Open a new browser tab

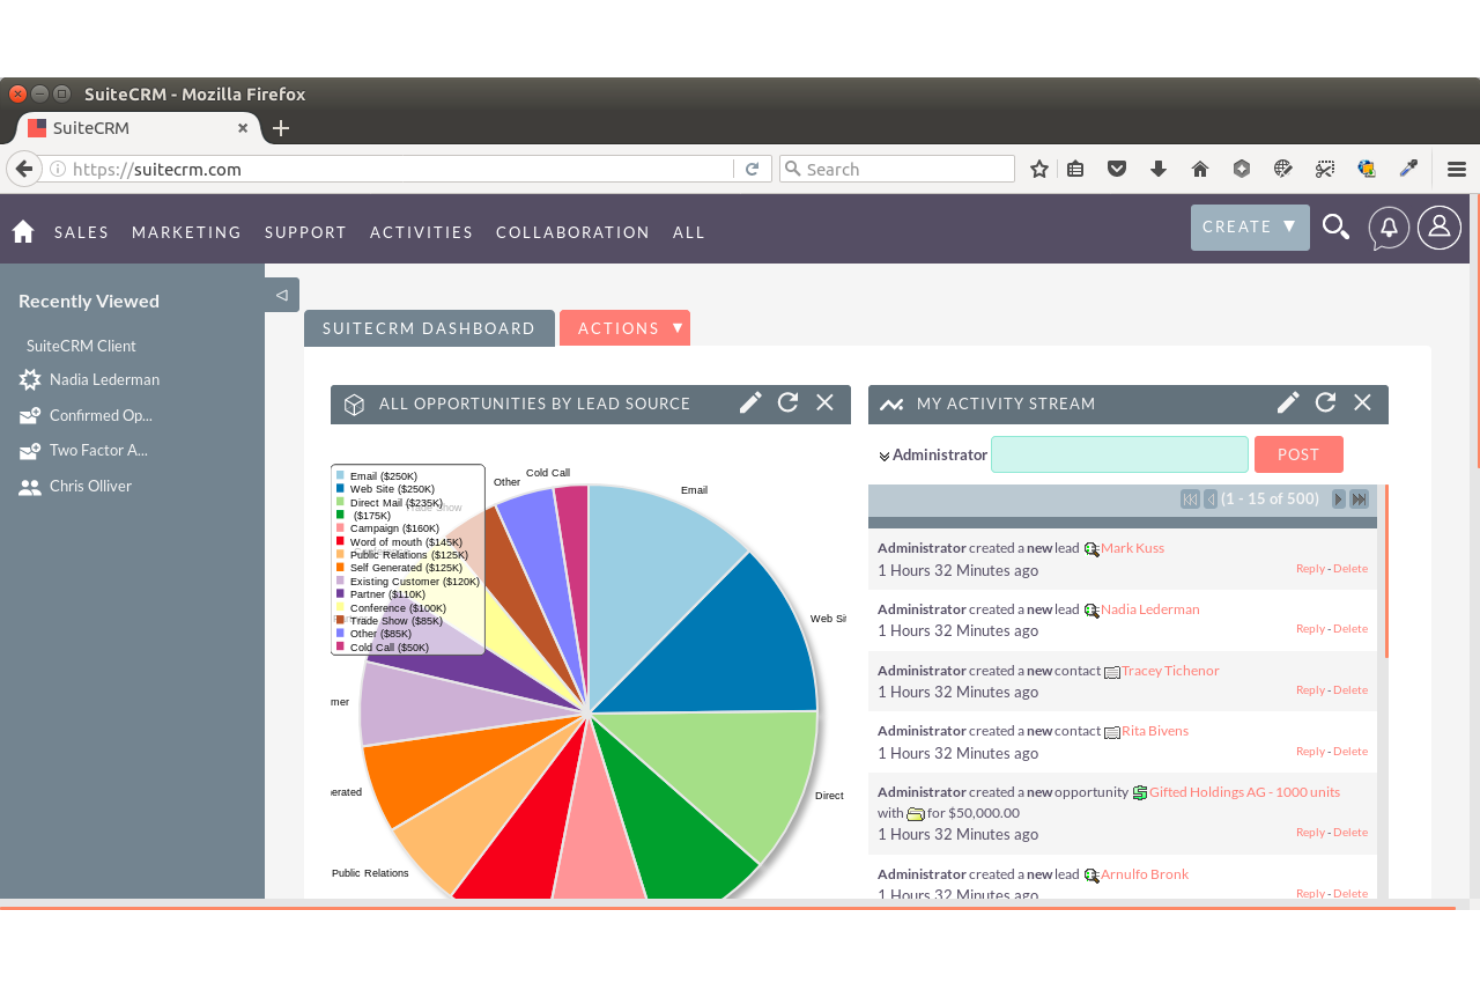coord(281,128)
